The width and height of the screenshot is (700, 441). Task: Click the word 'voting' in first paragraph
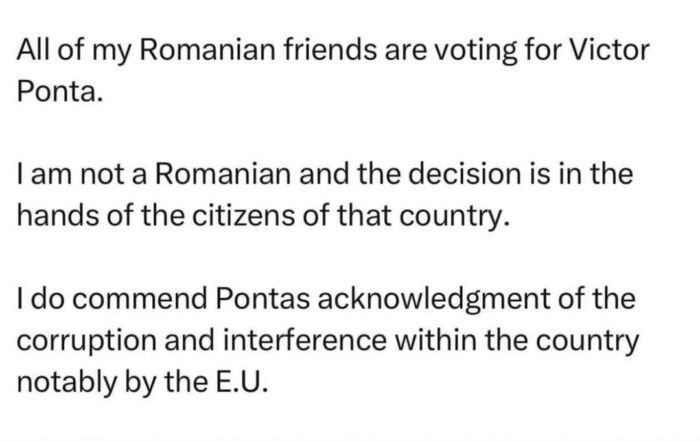[476, 51]
